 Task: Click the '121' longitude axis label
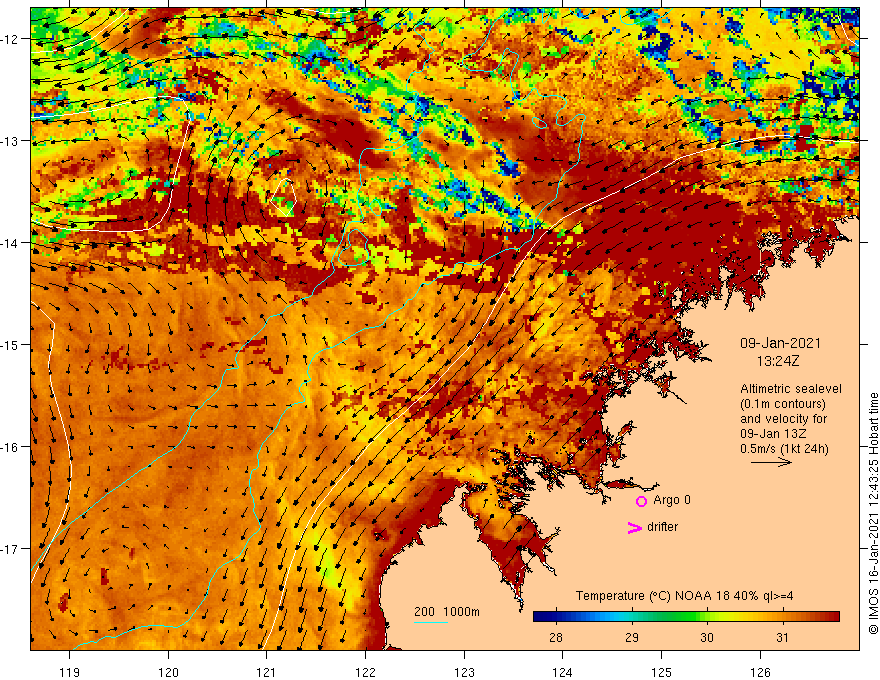(267, 672)
